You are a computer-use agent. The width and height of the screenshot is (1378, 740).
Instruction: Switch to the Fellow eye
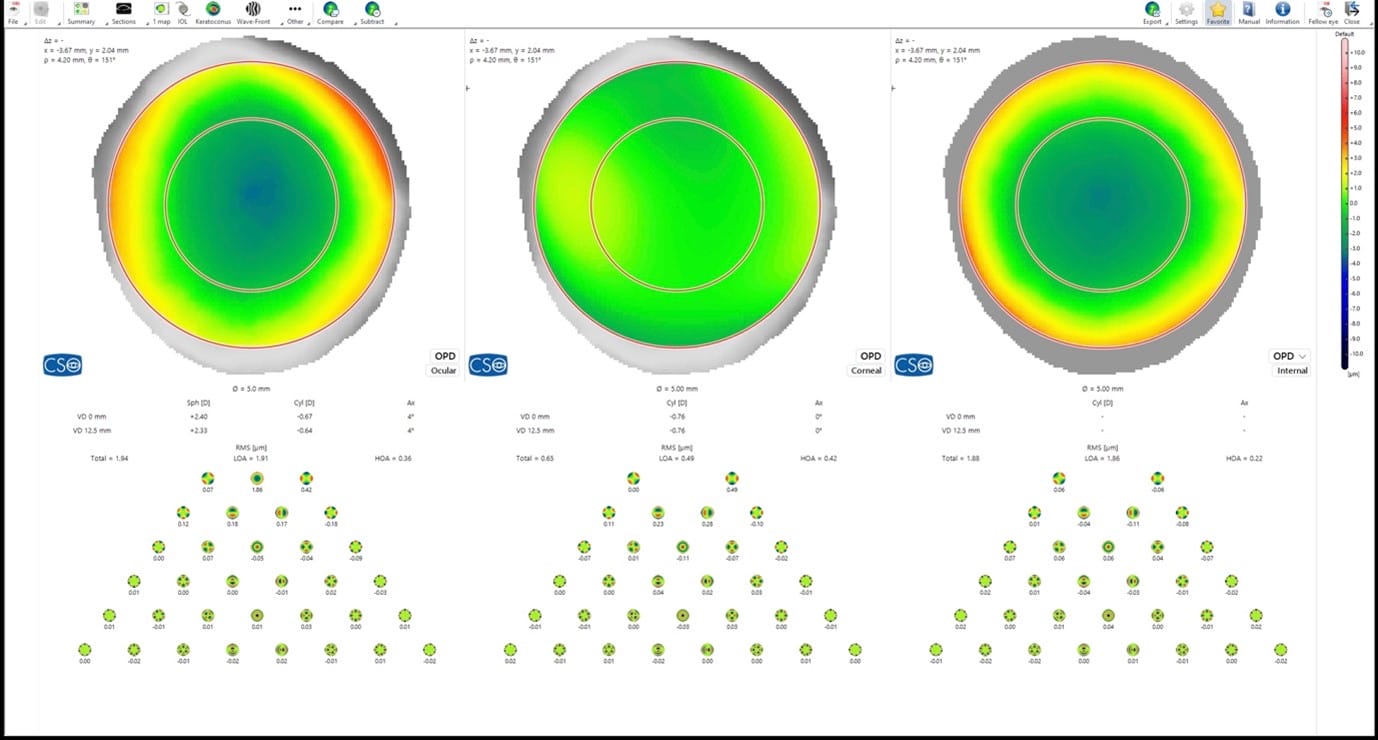point(1323,12)
